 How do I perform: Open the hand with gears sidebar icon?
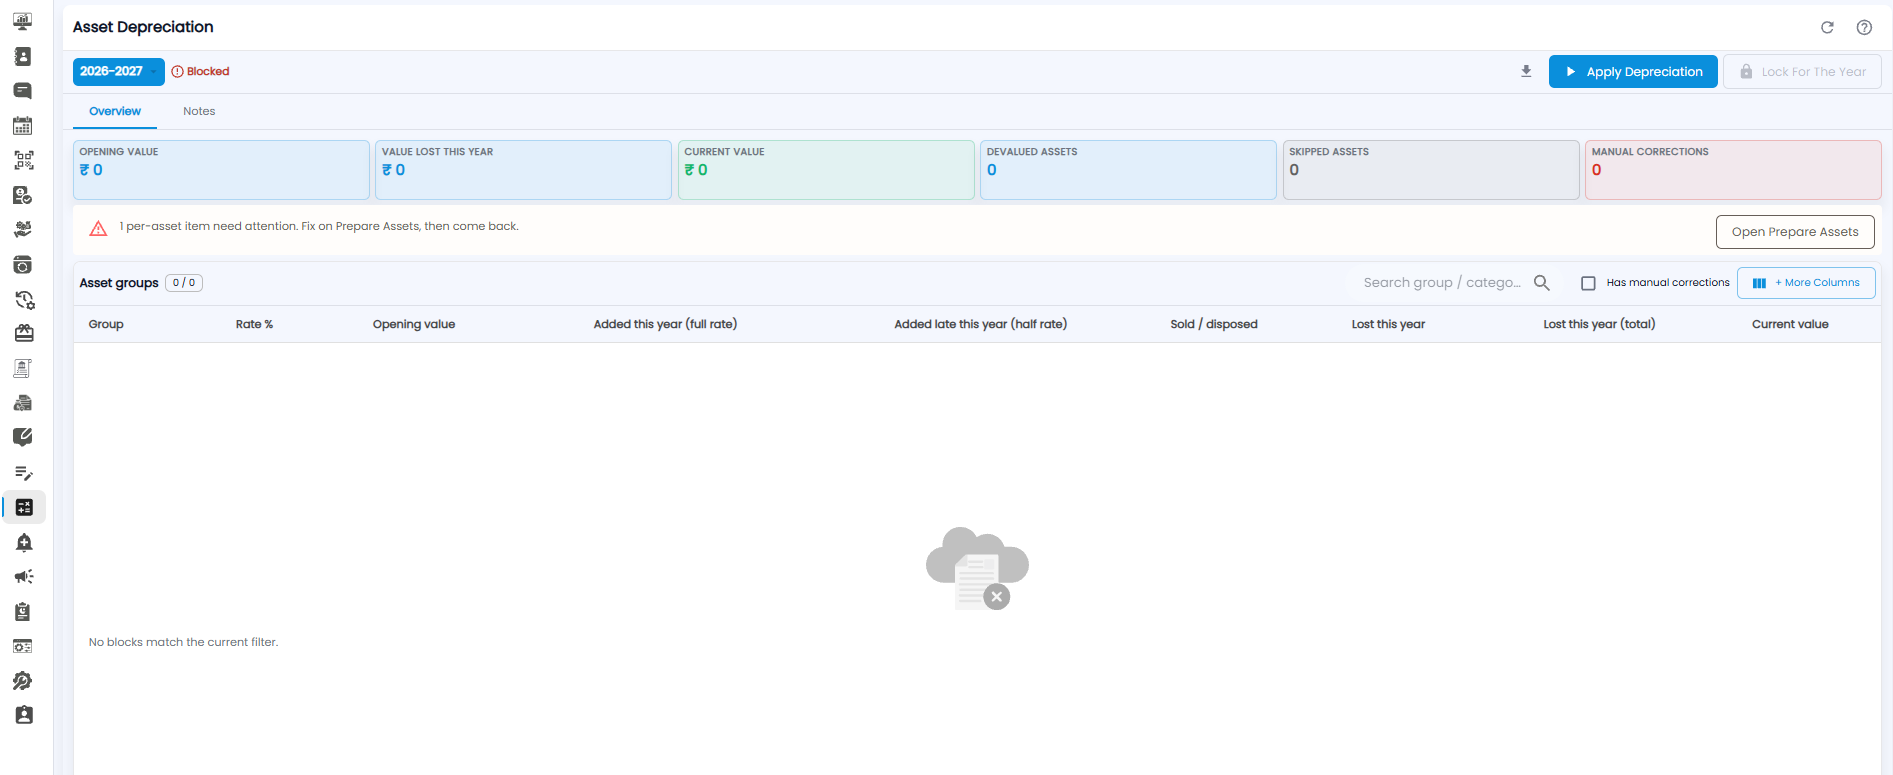[23, 229]
